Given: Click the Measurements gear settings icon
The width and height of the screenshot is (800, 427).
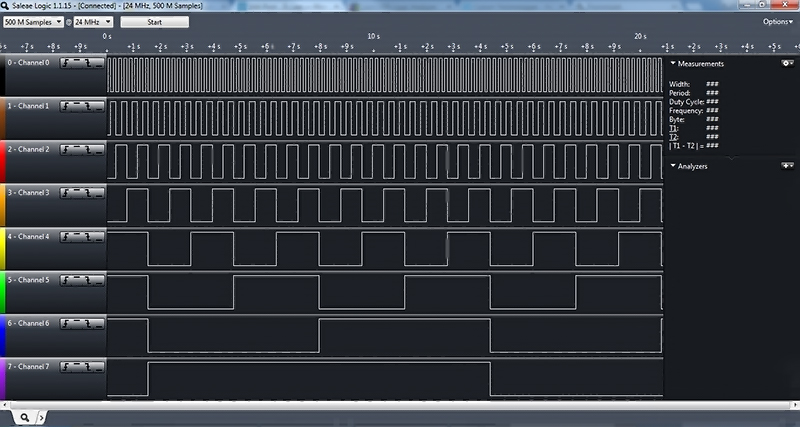Looking at the screenshot, I should pos(787,63).
